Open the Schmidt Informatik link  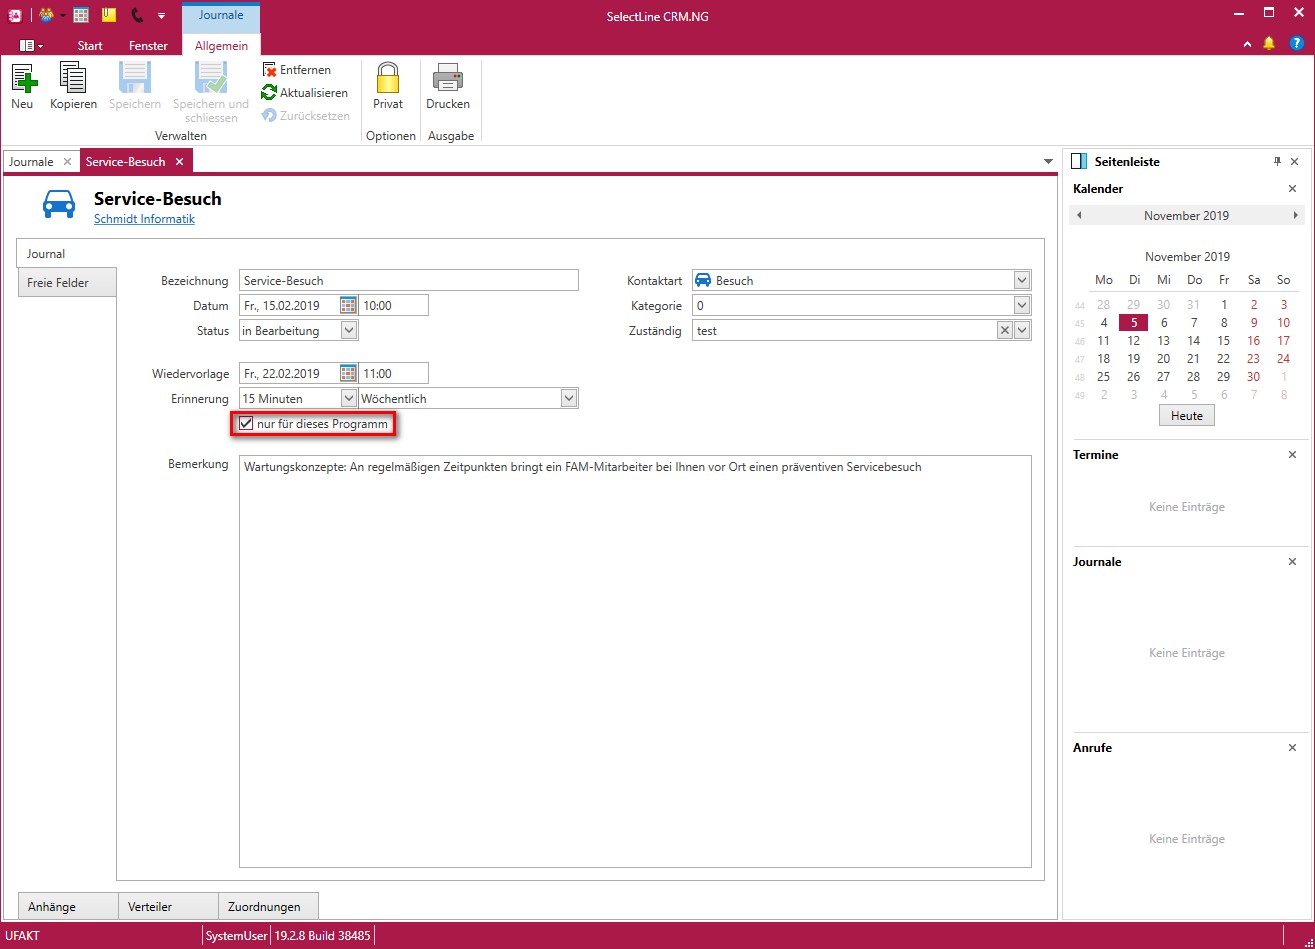pyautogui.click(x=144, y=219)
